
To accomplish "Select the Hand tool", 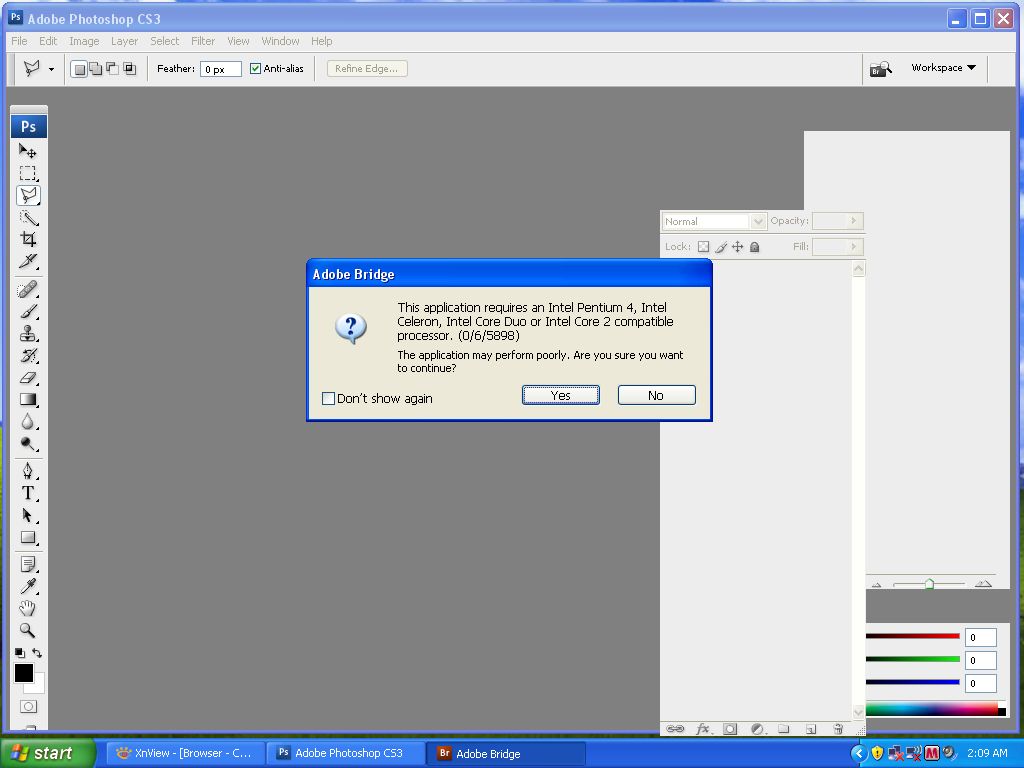I will coord(28,607).
